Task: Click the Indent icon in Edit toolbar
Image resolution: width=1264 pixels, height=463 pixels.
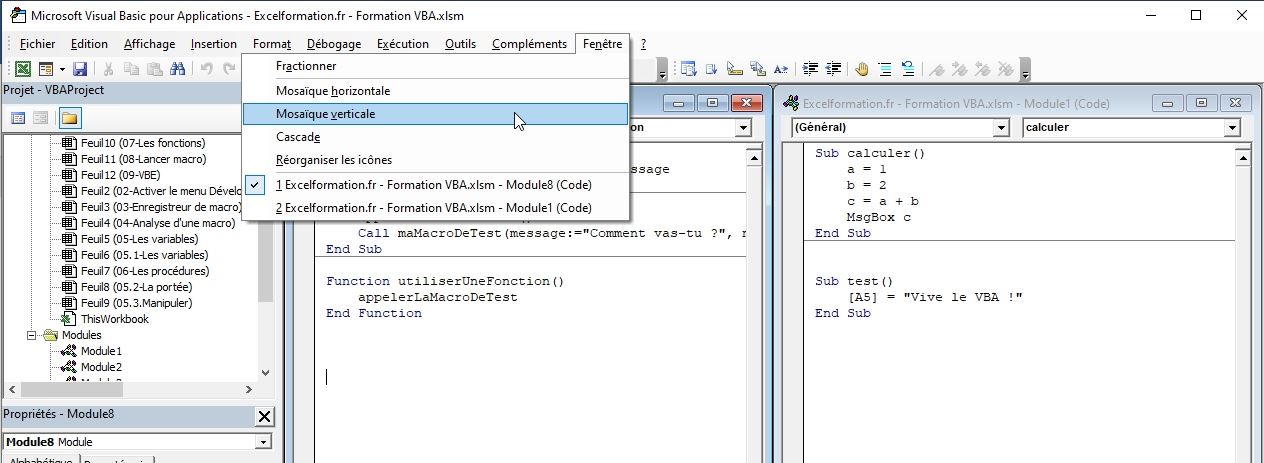Action: (x=810, y=69)
